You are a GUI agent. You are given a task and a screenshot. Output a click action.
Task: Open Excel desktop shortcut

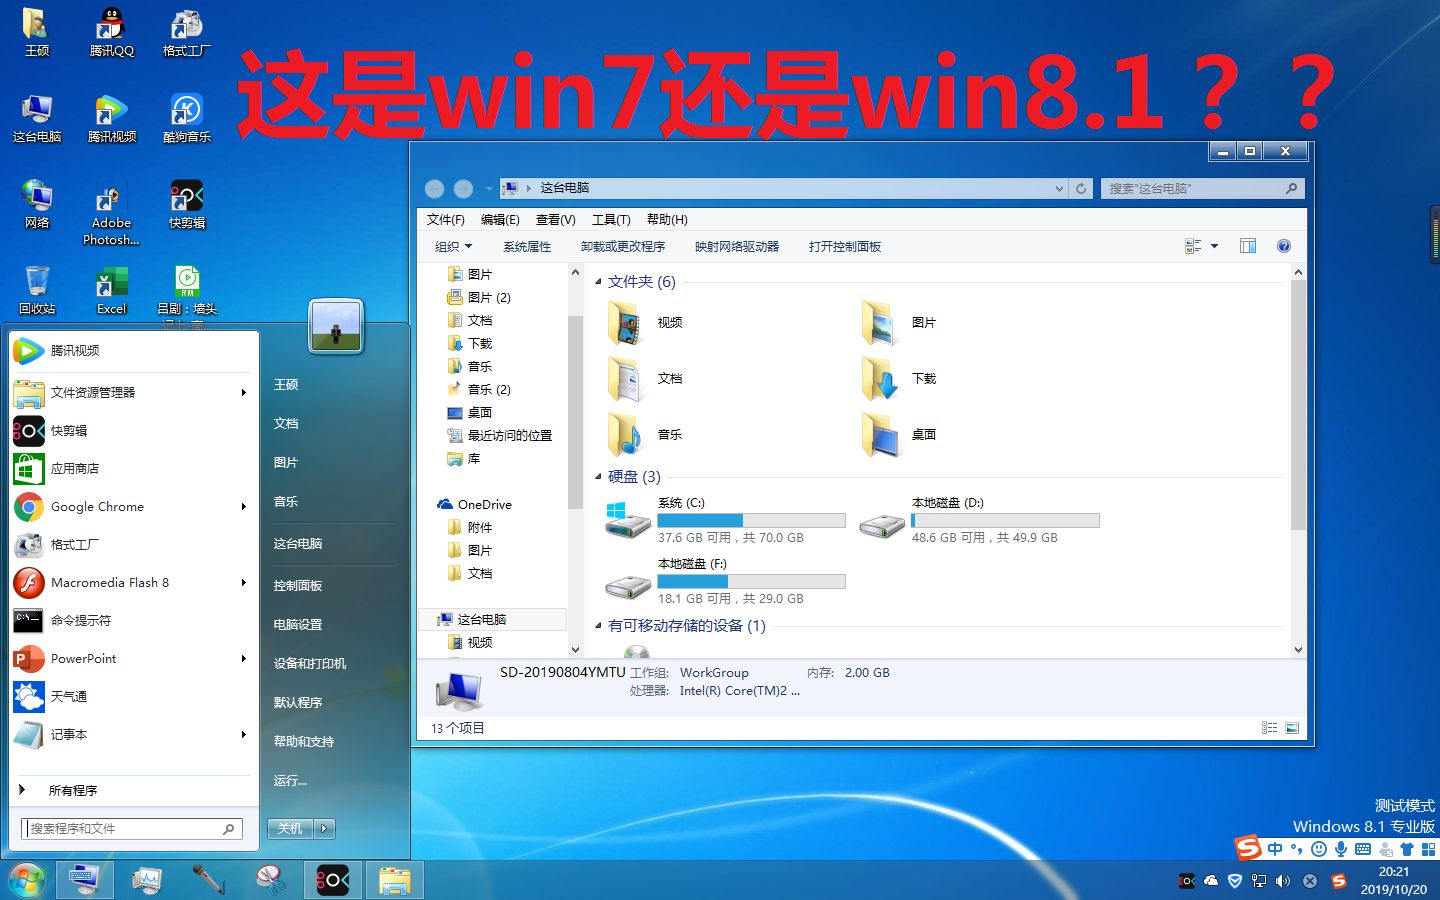tap(111, 290)
